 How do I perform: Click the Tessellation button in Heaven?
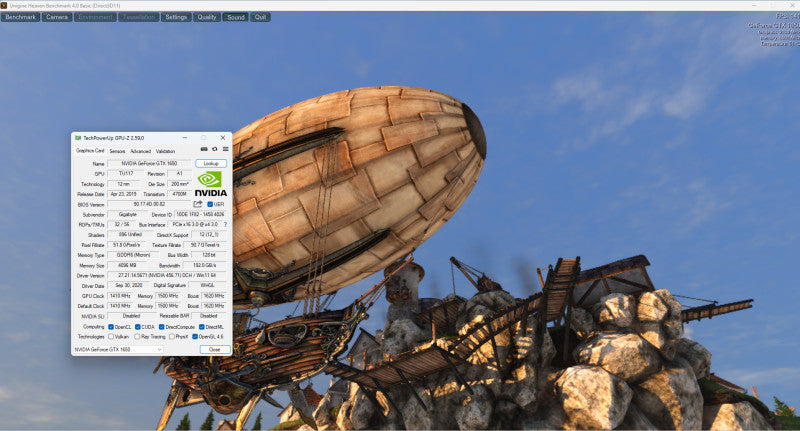tap(139, 17)
